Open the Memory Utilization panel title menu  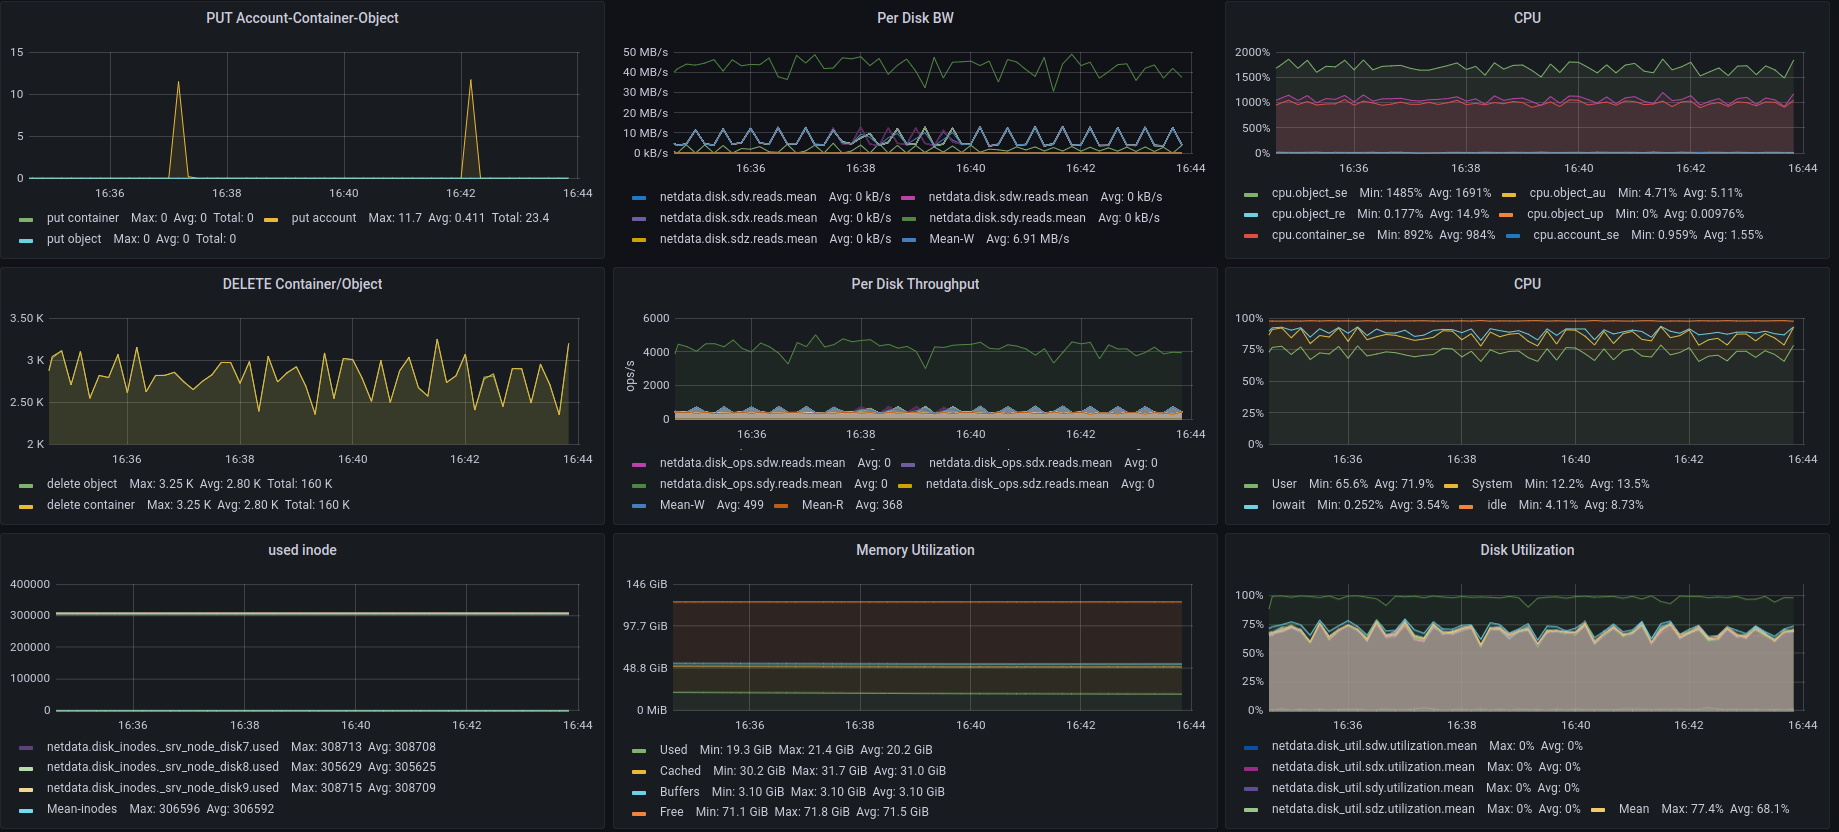(x=914, y=550)
